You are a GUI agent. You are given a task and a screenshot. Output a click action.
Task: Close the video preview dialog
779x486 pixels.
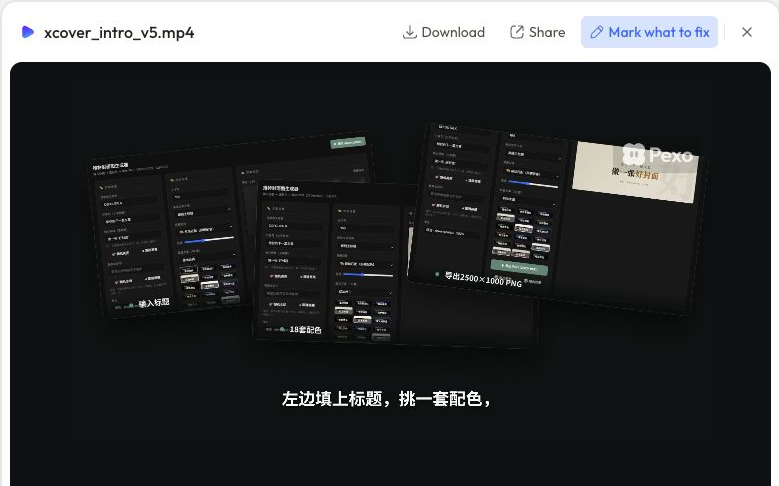[x=747, y=32]
